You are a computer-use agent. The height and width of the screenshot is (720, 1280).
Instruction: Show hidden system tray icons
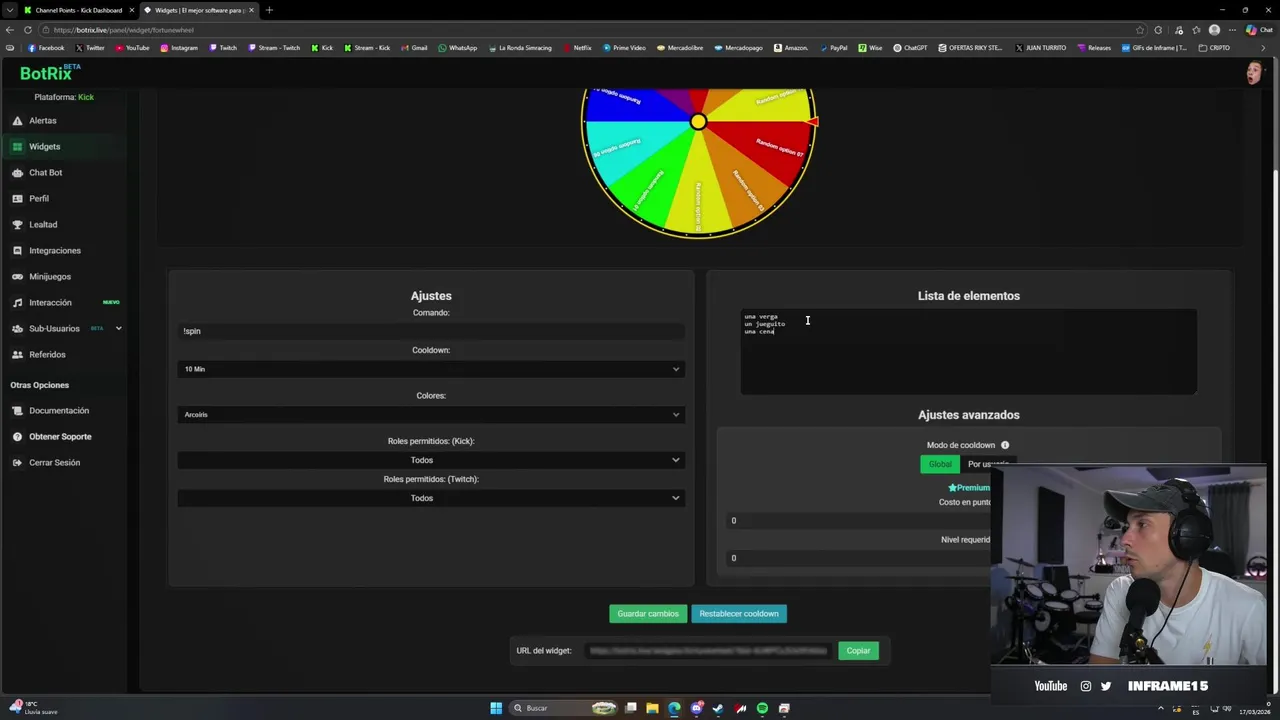point(1161,708)
